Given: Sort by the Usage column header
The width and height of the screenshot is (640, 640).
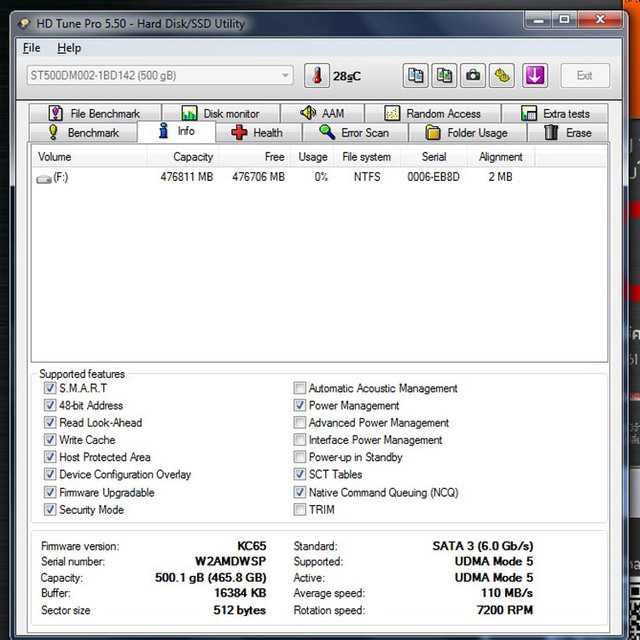Looking at the screenshot, I should [312, 157].
